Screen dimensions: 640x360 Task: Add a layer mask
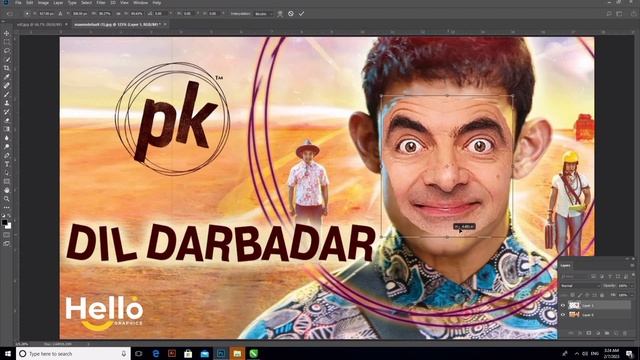click(x=589, y=333)
